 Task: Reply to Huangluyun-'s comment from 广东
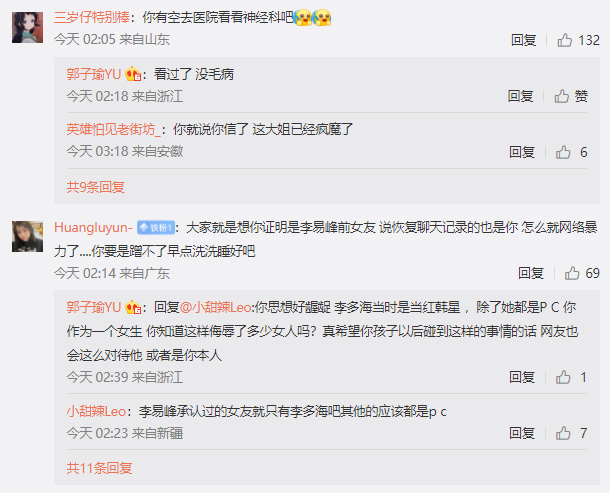531,273
